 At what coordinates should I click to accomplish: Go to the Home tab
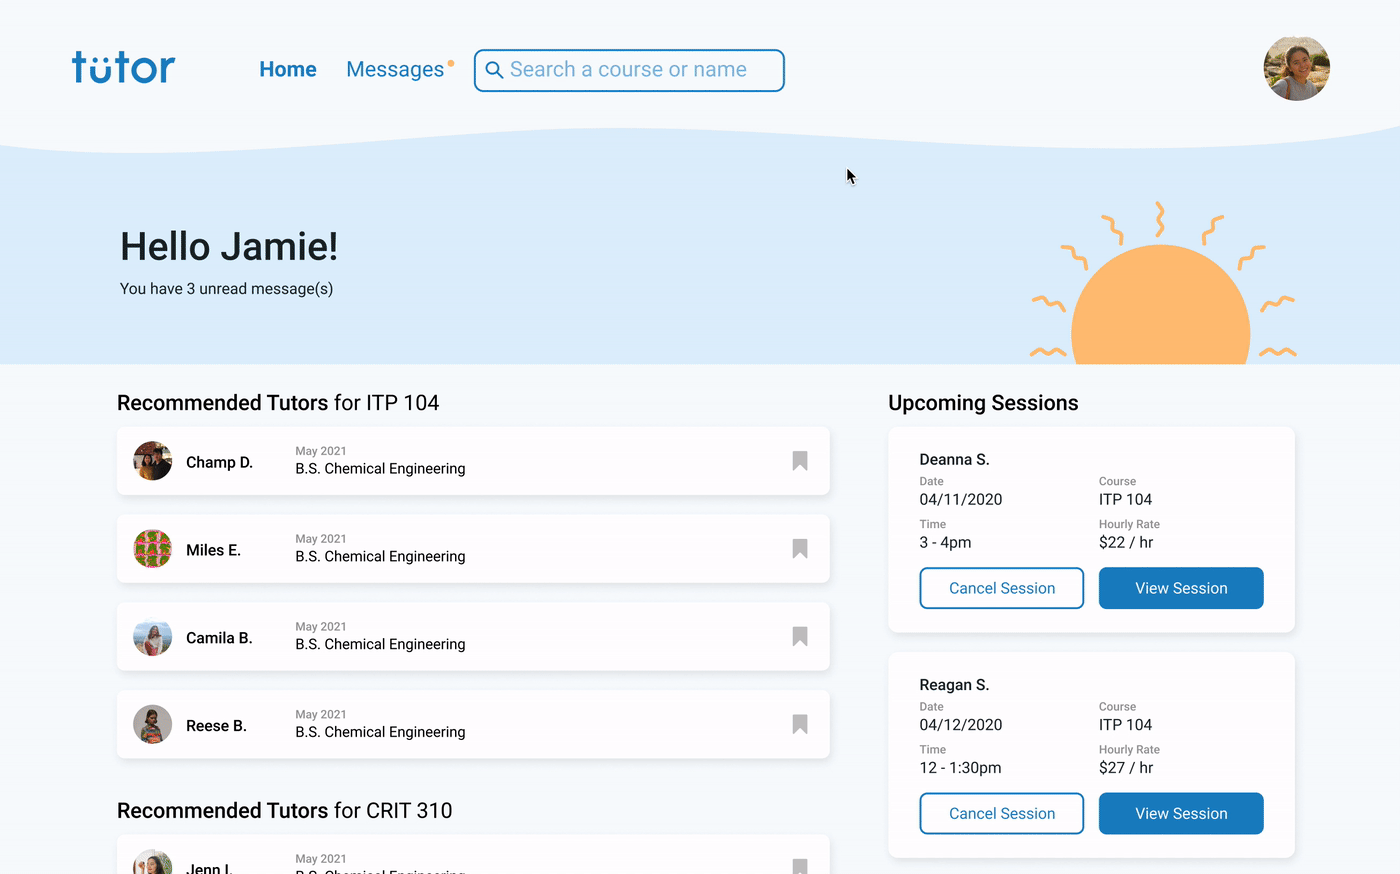(288, 70)
